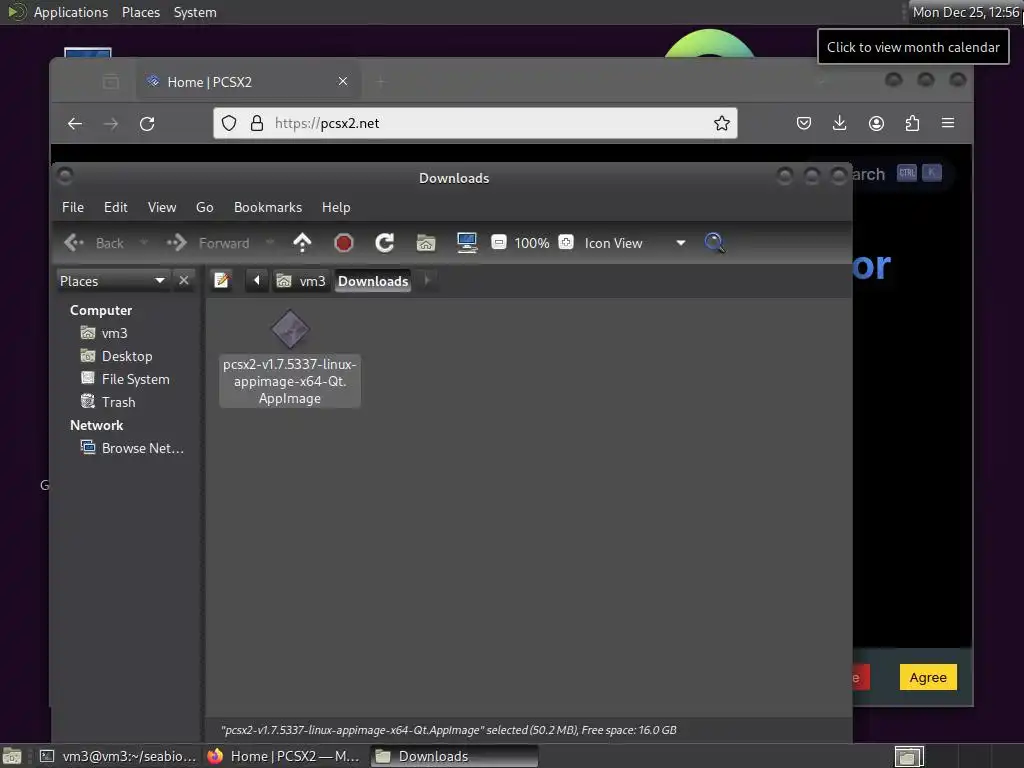Click the Downloads taskbar window button

[454, 756]
